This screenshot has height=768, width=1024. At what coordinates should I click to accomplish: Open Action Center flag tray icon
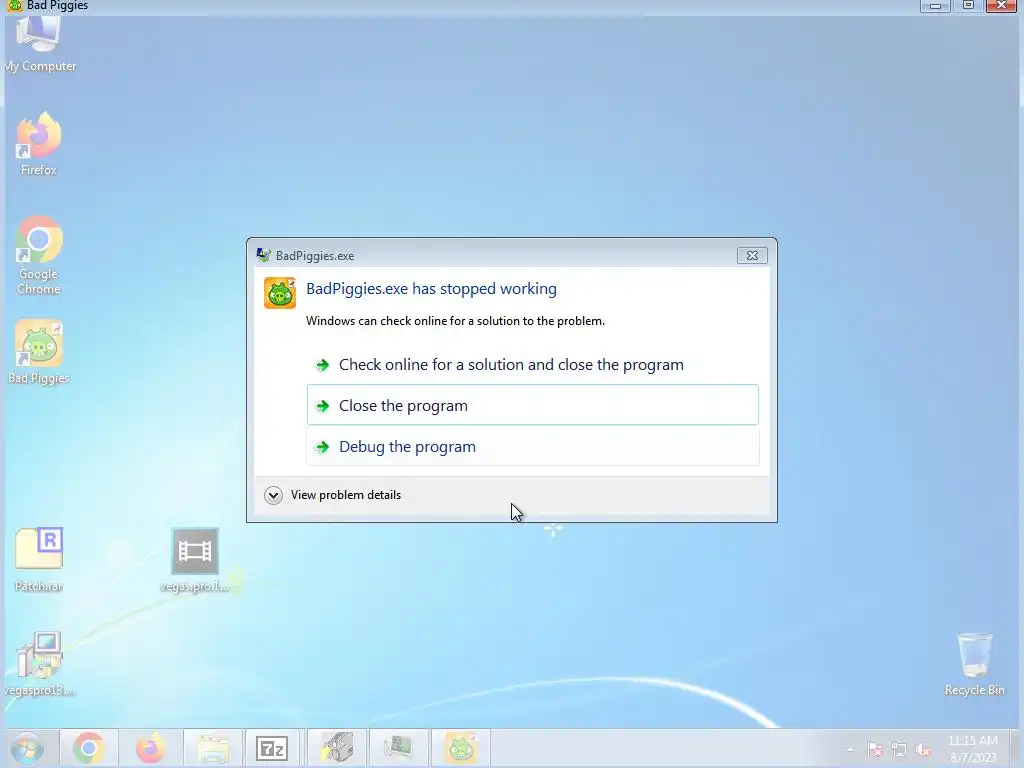[x=874, y=749]
